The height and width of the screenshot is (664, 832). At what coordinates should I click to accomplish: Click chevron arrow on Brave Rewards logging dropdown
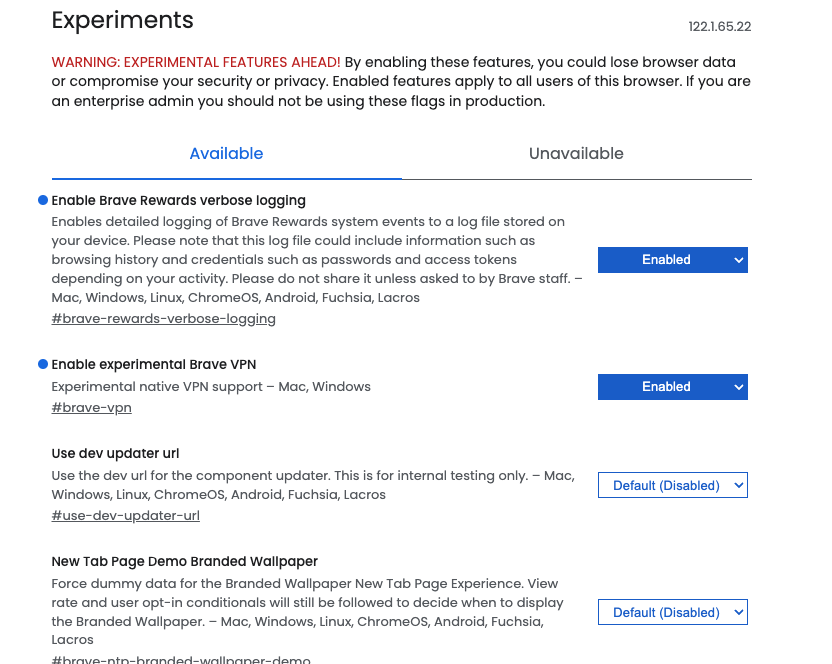pyautogui.click(x=738, y=260)
